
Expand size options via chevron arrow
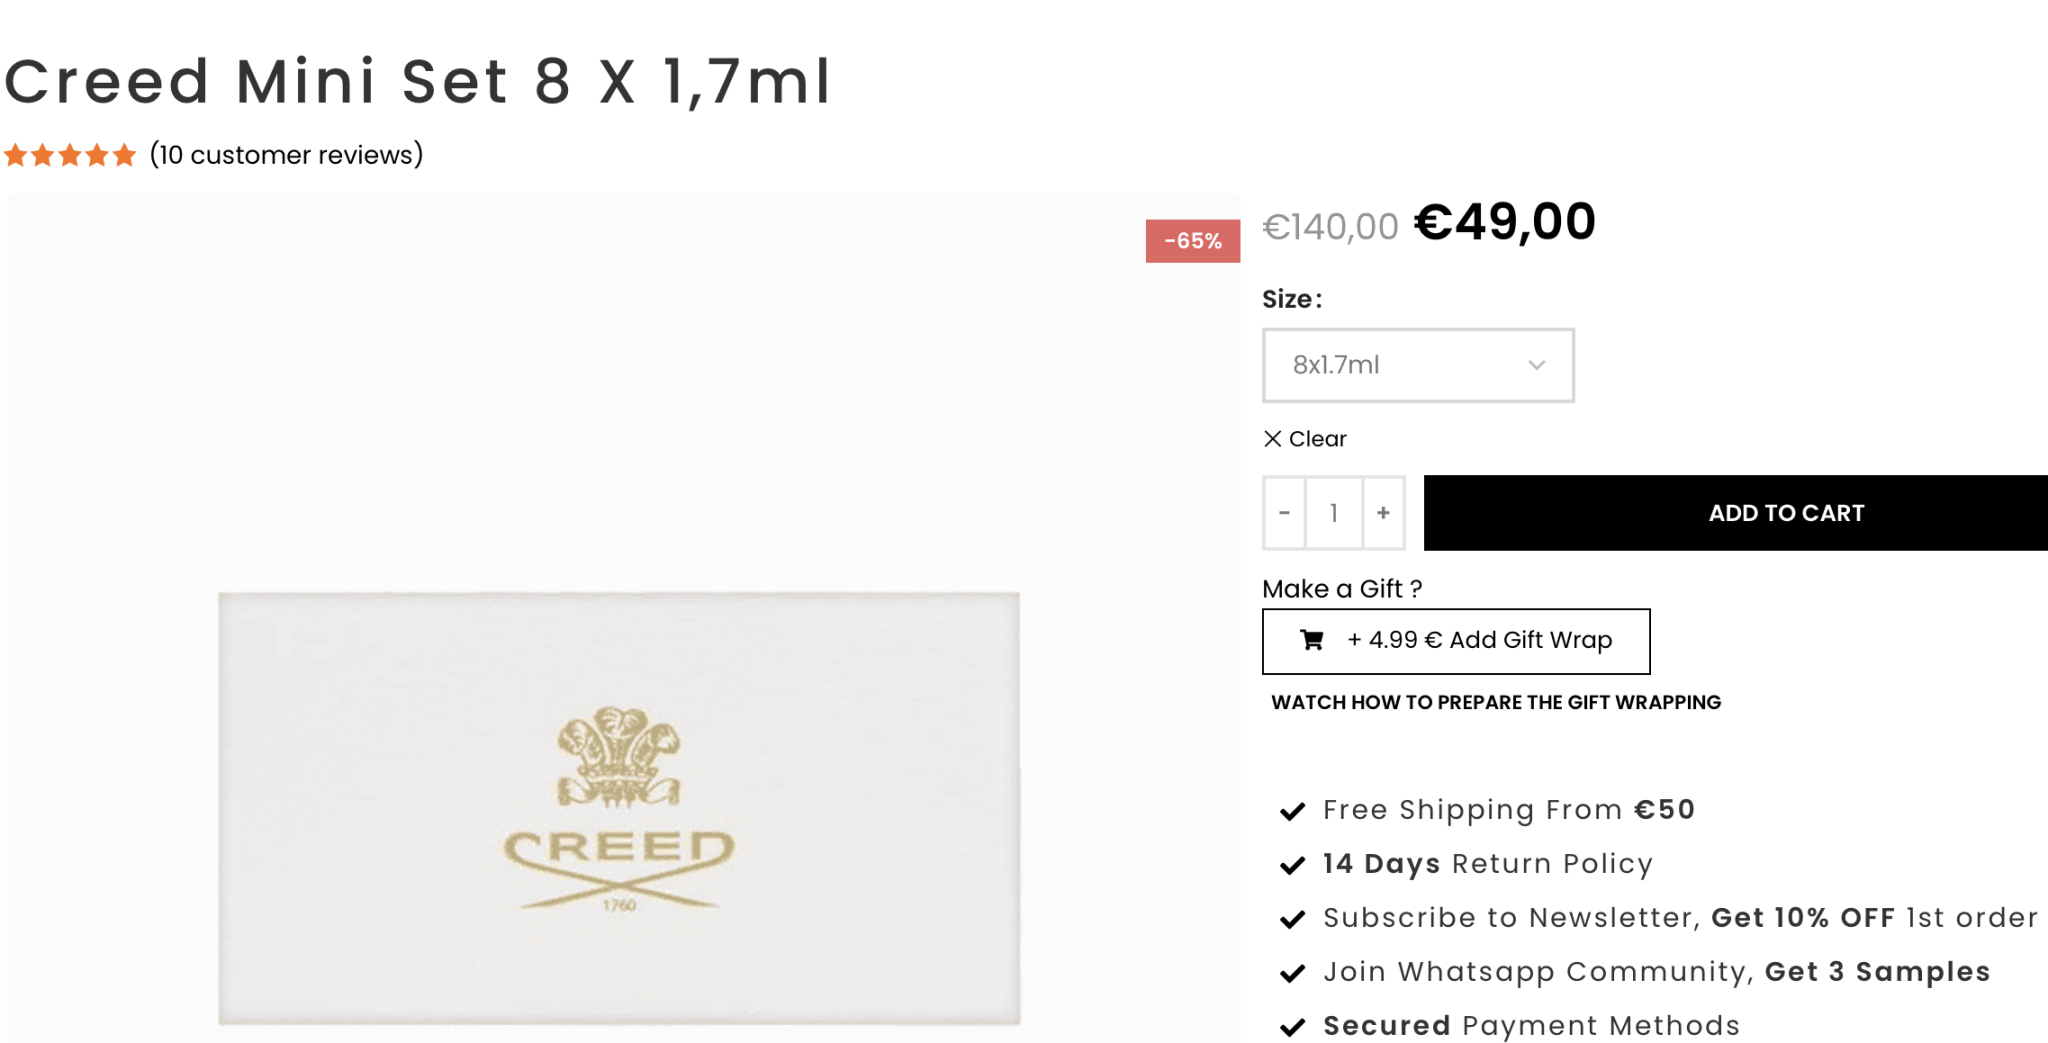coord(1537,365)
